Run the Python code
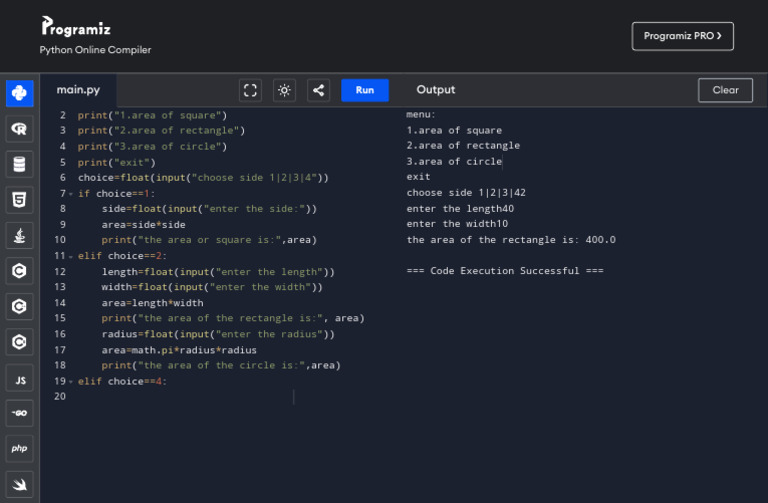 (365, 90)
